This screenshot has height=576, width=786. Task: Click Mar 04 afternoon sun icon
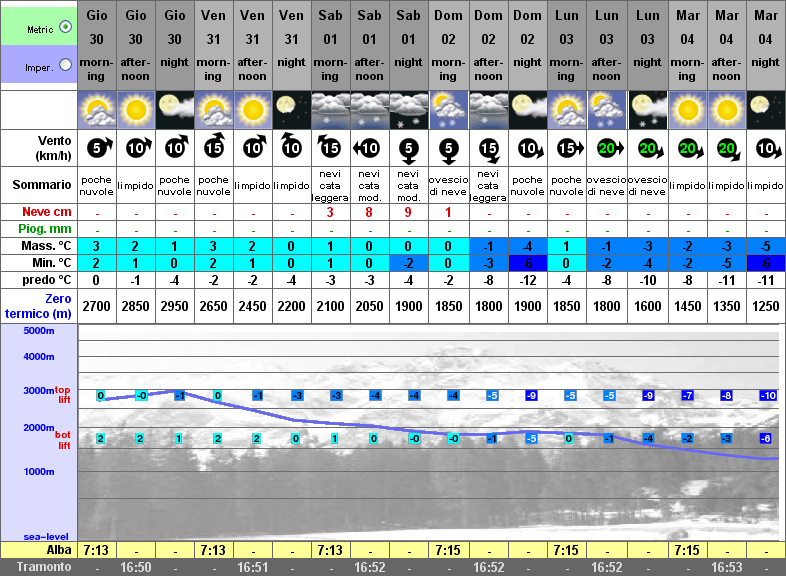[727, 110]
